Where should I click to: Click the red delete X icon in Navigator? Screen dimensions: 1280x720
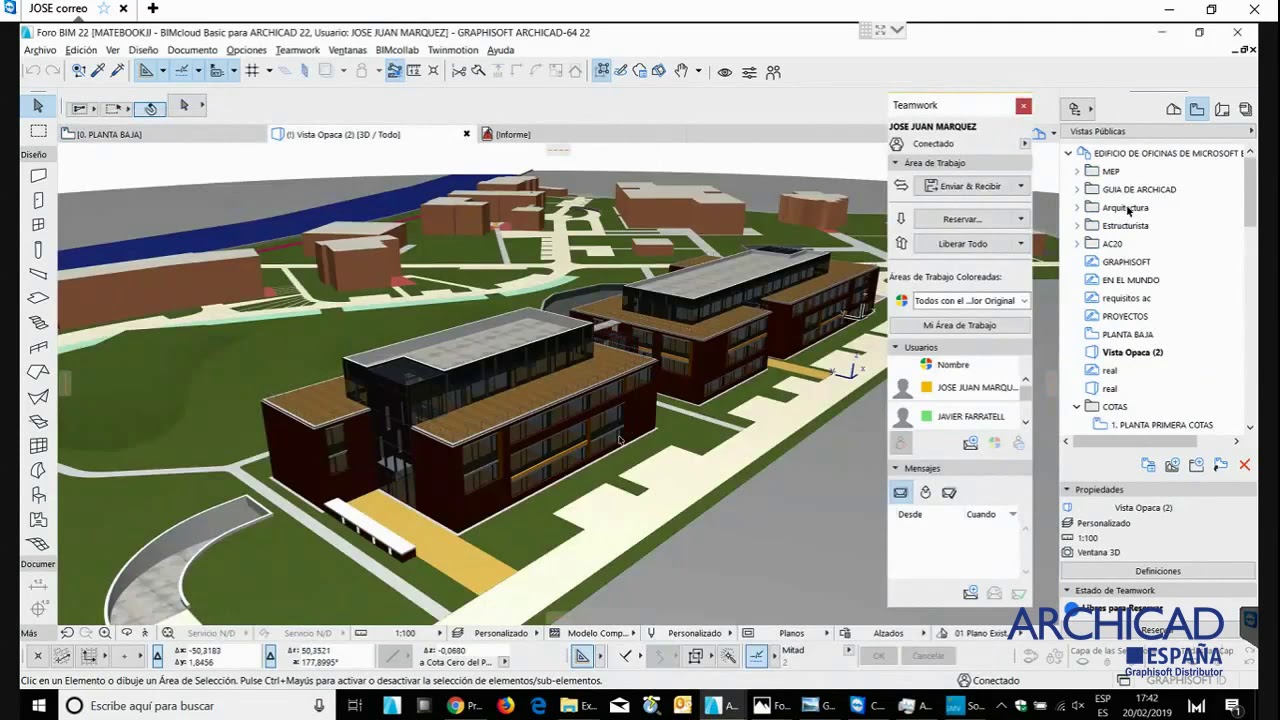tap(1244, 465)
